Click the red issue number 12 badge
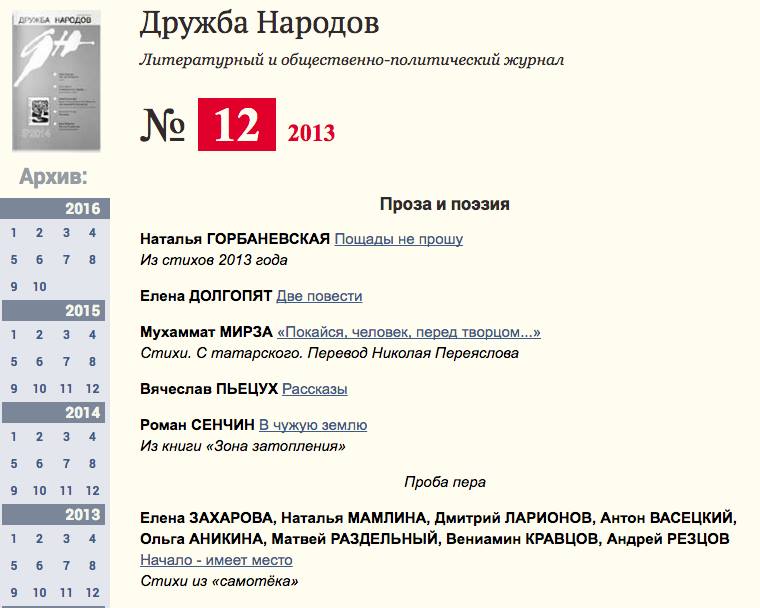Screen dimensions: 760x608 pos(237,125)
